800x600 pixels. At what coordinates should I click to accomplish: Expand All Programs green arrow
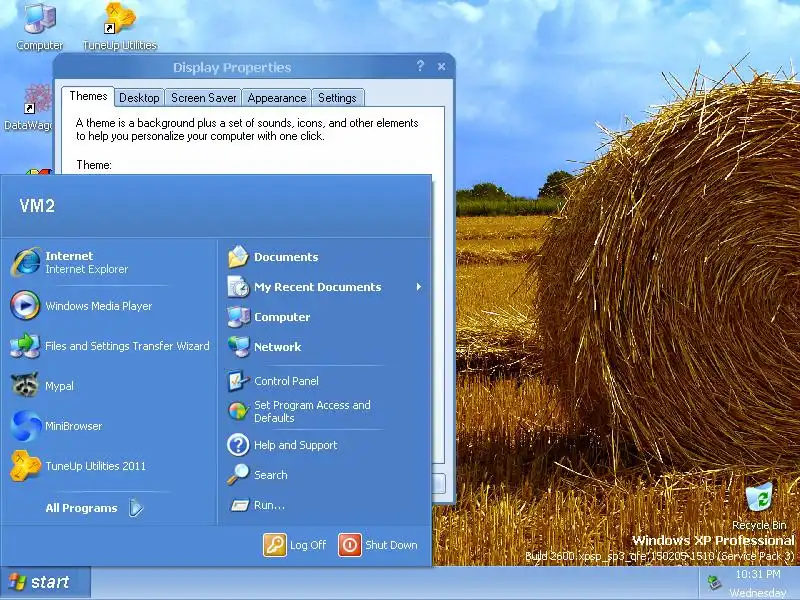click(x=136, y=508)
